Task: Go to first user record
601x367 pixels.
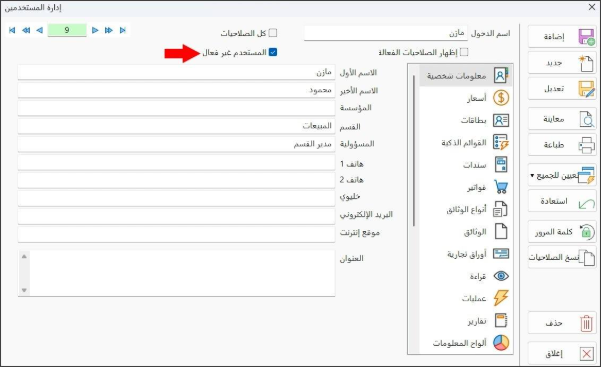Action: pos(12,30)
